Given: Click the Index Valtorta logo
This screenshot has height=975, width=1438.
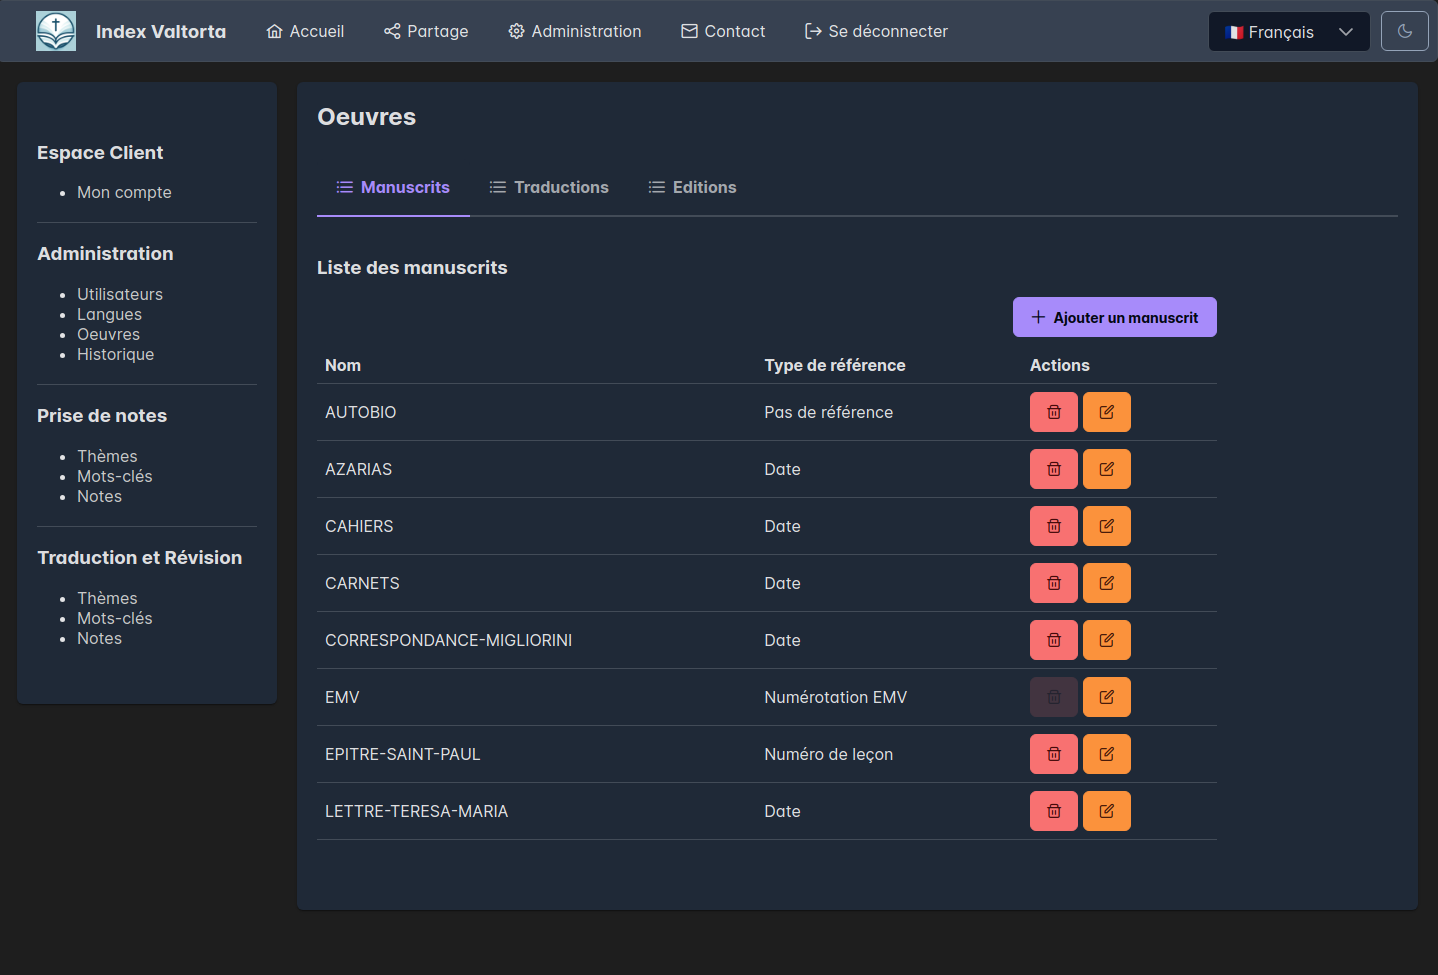Looking at the screenshot, I should [56, 32].
